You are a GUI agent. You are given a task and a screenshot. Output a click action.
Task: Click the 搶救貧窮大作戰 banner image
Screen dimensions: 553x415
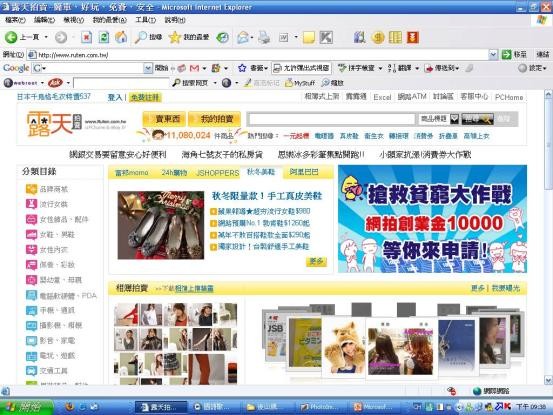click(x=432, y=219)
